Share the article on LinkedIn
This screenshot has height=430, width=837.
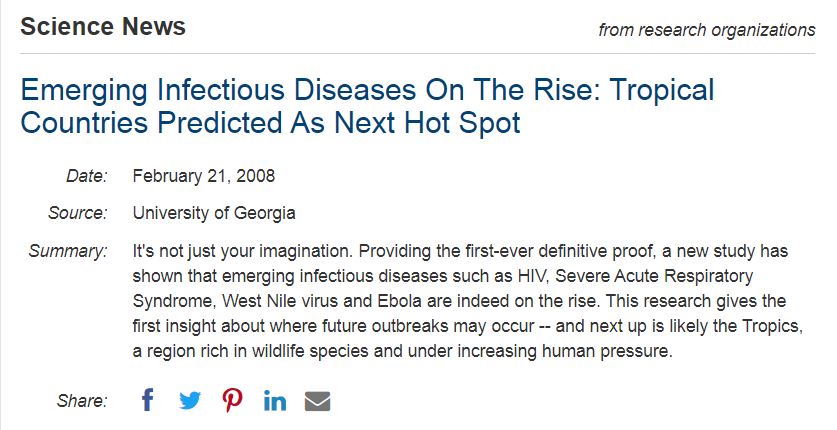tap(275, 401)
